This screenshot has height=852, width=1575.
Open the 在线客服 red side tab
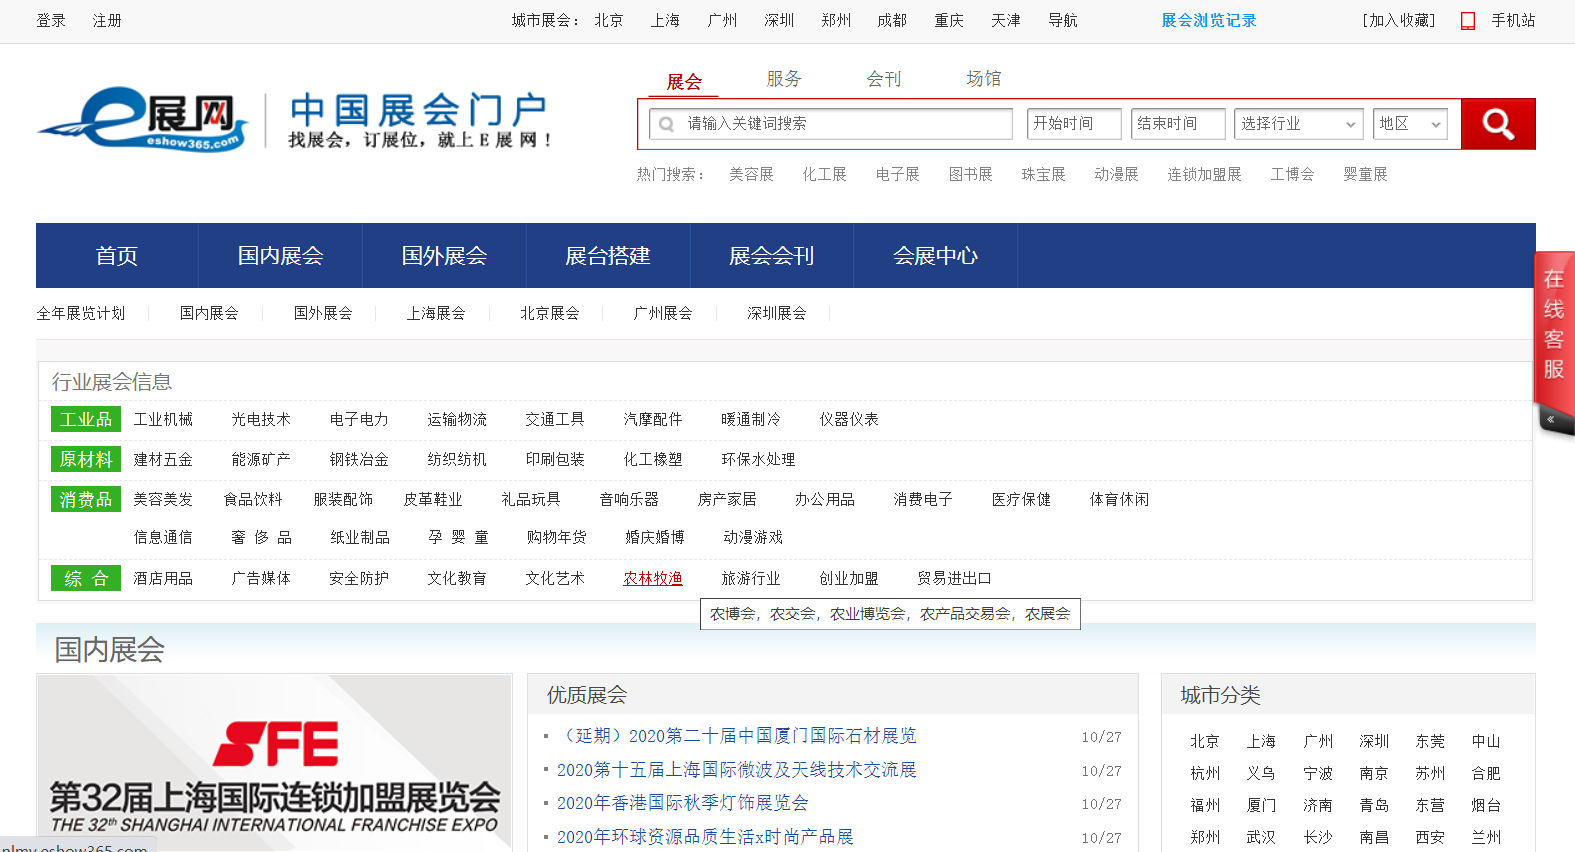click(1553, 325)
